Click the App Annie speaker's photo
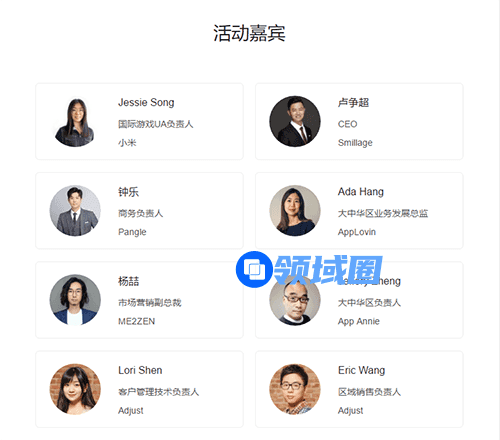This screenshot has width=500, height=440. [295, 300]
